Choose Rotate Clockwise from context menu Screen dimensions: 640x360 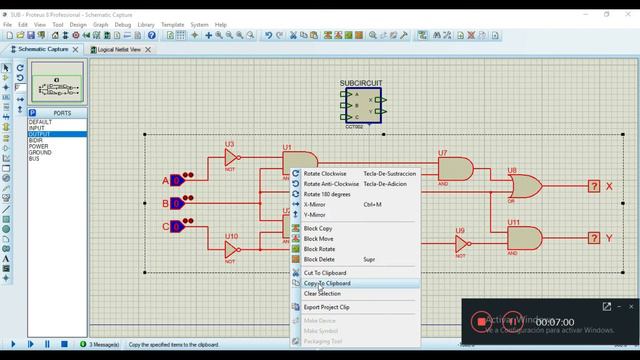[356, 174]
